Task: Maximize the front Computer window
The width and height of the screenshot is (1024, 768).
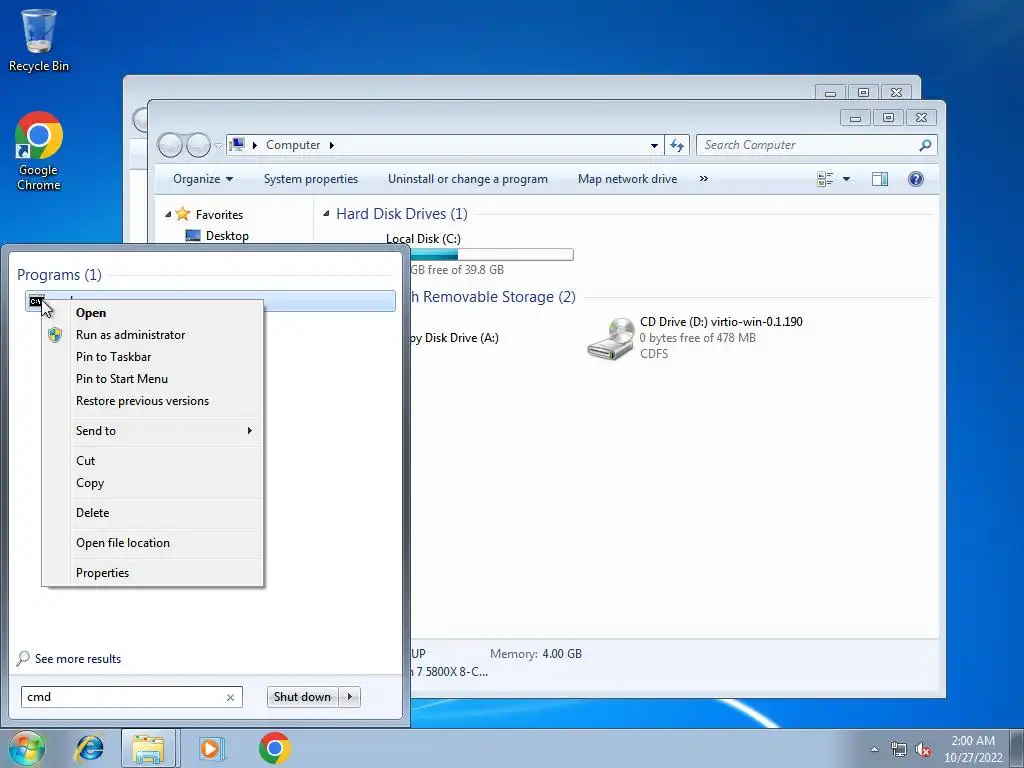Action: pyautogui.click(x=888, y=118)
